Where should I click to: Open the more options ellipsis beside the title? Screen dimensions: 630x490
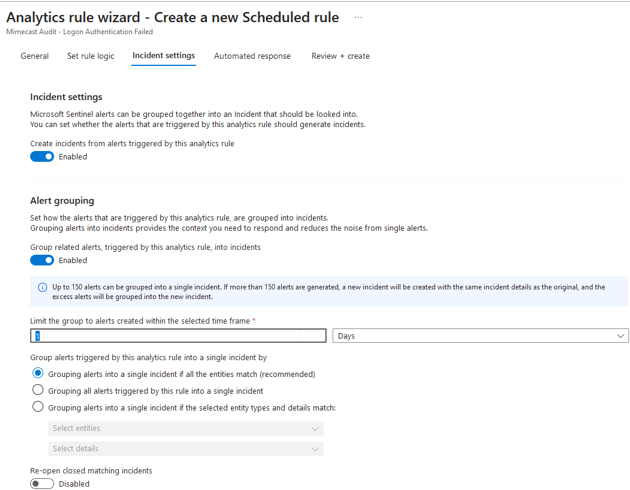point(358,17)
